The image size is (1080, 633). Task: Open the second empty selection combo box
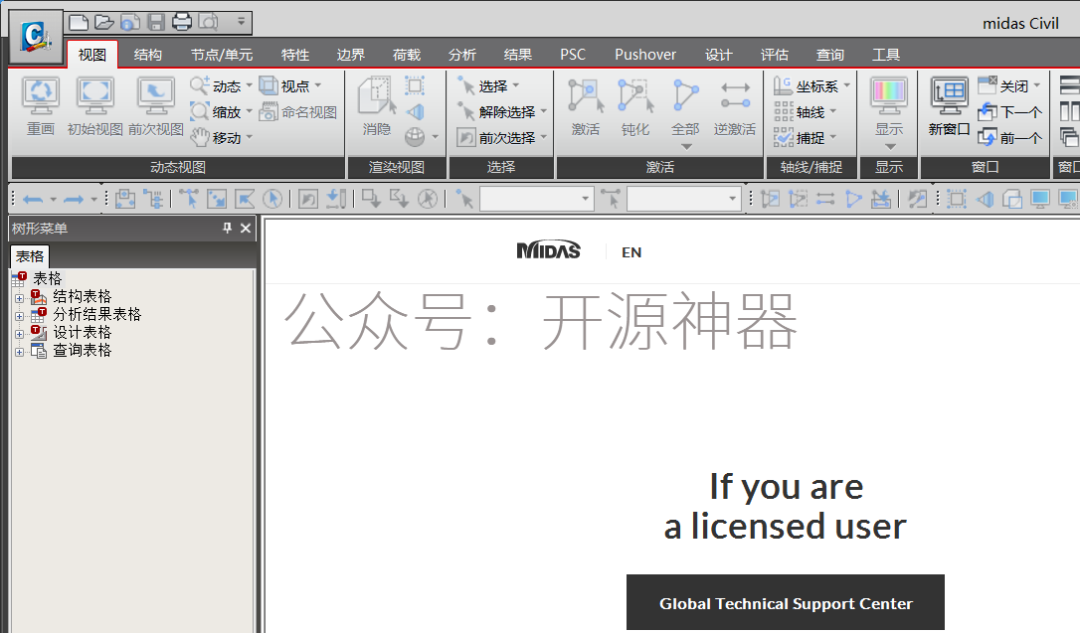(x=683, y=199)
